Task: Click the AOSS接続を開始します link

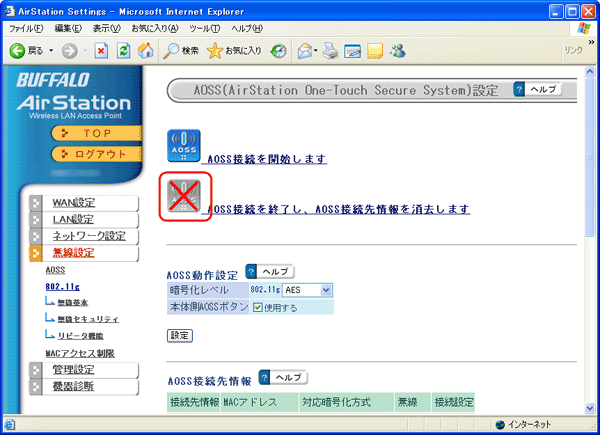Action: pyautogui.click(x=267, y=158)
